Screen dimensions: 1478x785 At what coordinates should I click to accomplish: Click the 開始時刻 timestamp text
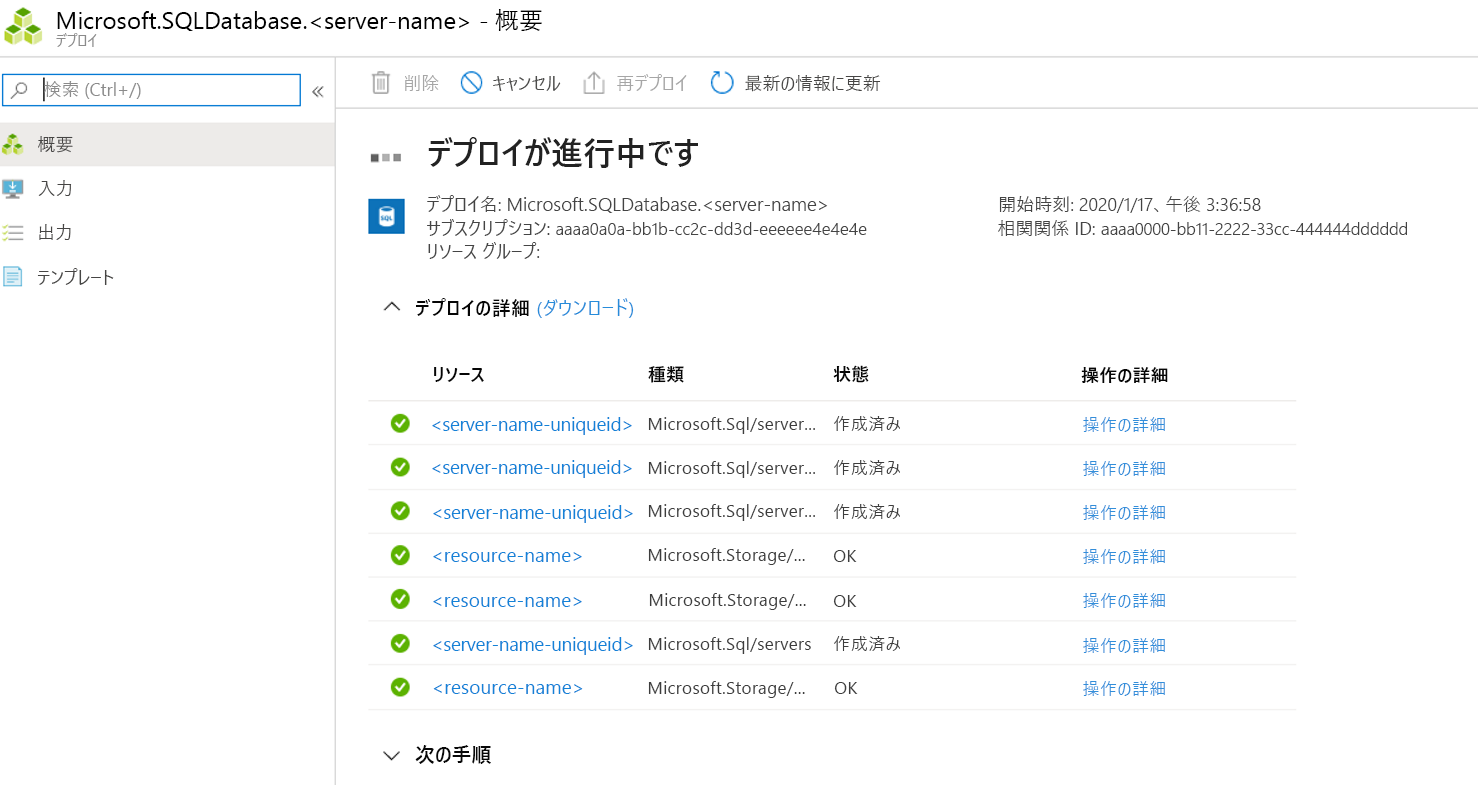1170,205
